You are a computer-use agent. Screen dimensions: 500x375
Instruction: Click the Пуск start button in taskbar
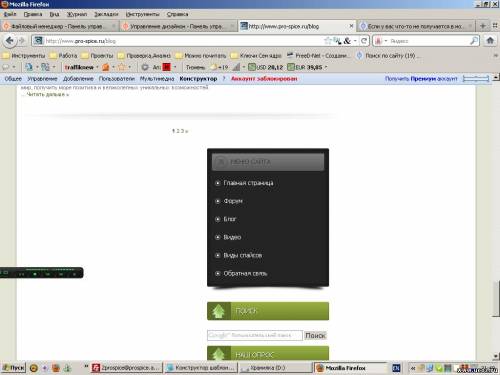13,368
